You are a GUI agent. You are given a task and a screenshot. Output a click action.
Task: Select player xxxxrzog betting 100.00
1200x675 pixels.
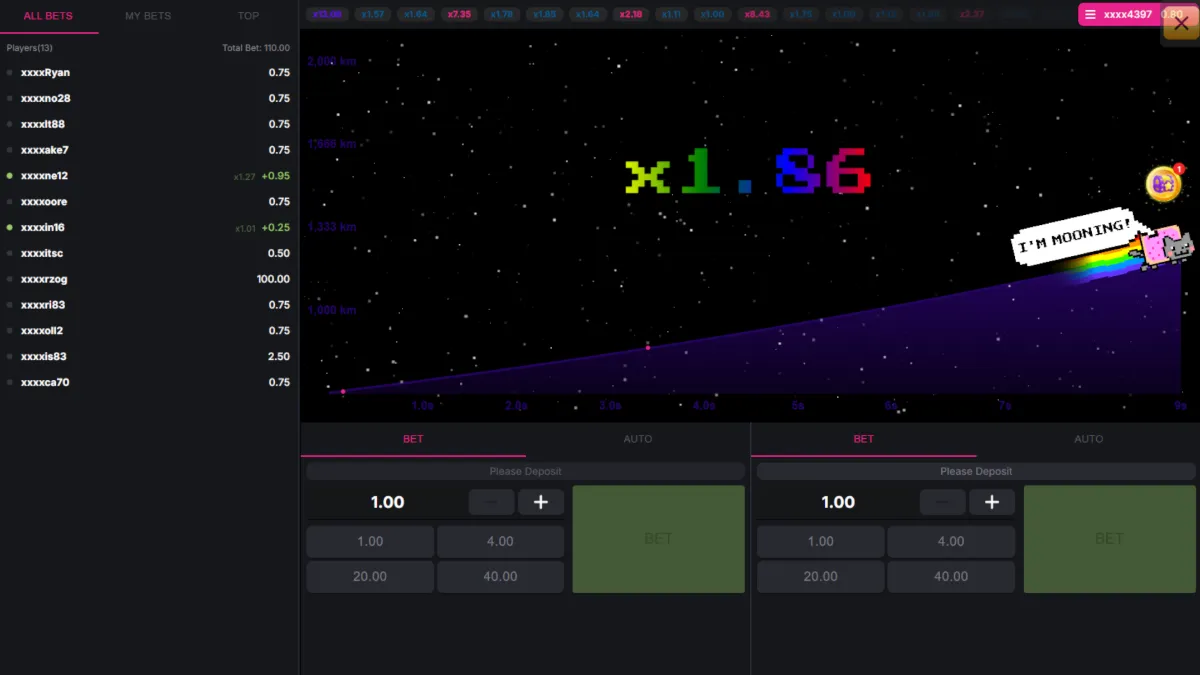(x=149, y=279)
